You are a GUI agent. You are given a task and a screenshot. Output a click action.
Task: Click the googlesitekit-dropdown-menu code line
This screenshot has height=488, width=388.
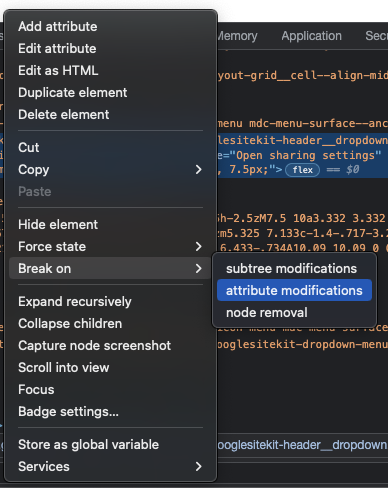pyautogui.click(x=303, y=344)
